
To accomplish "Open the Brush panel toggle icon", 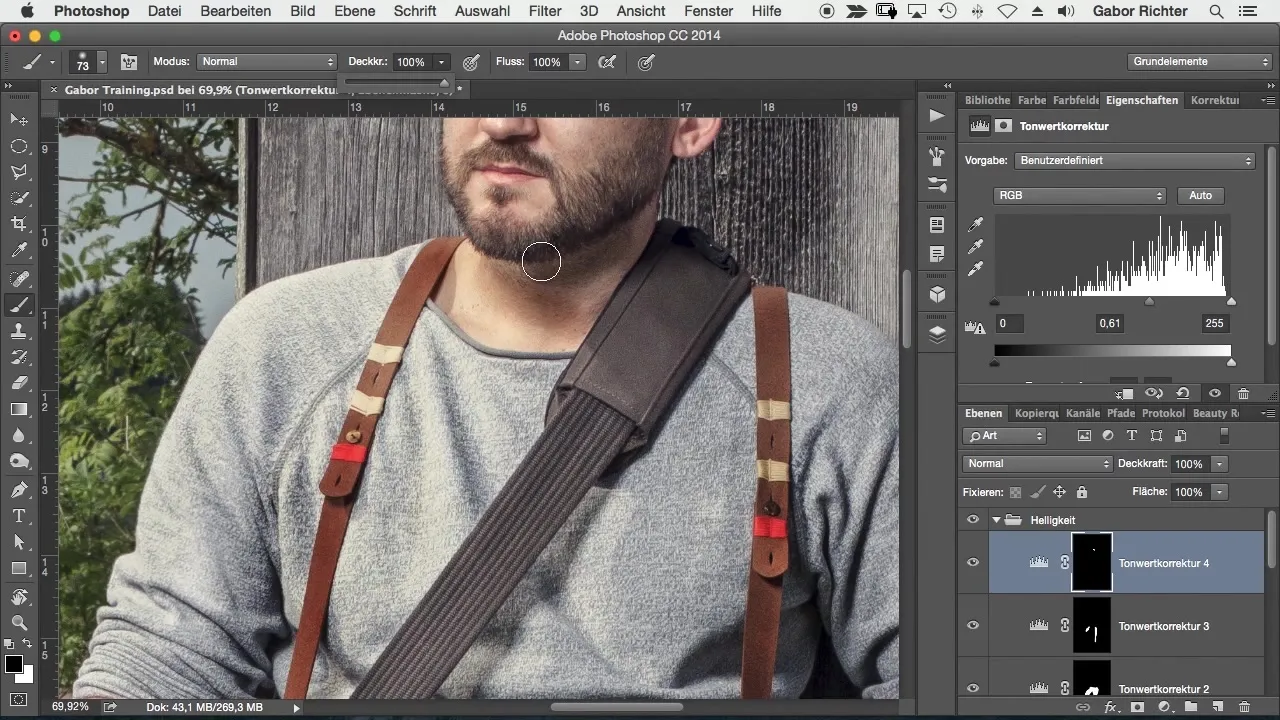I will 129,62.
